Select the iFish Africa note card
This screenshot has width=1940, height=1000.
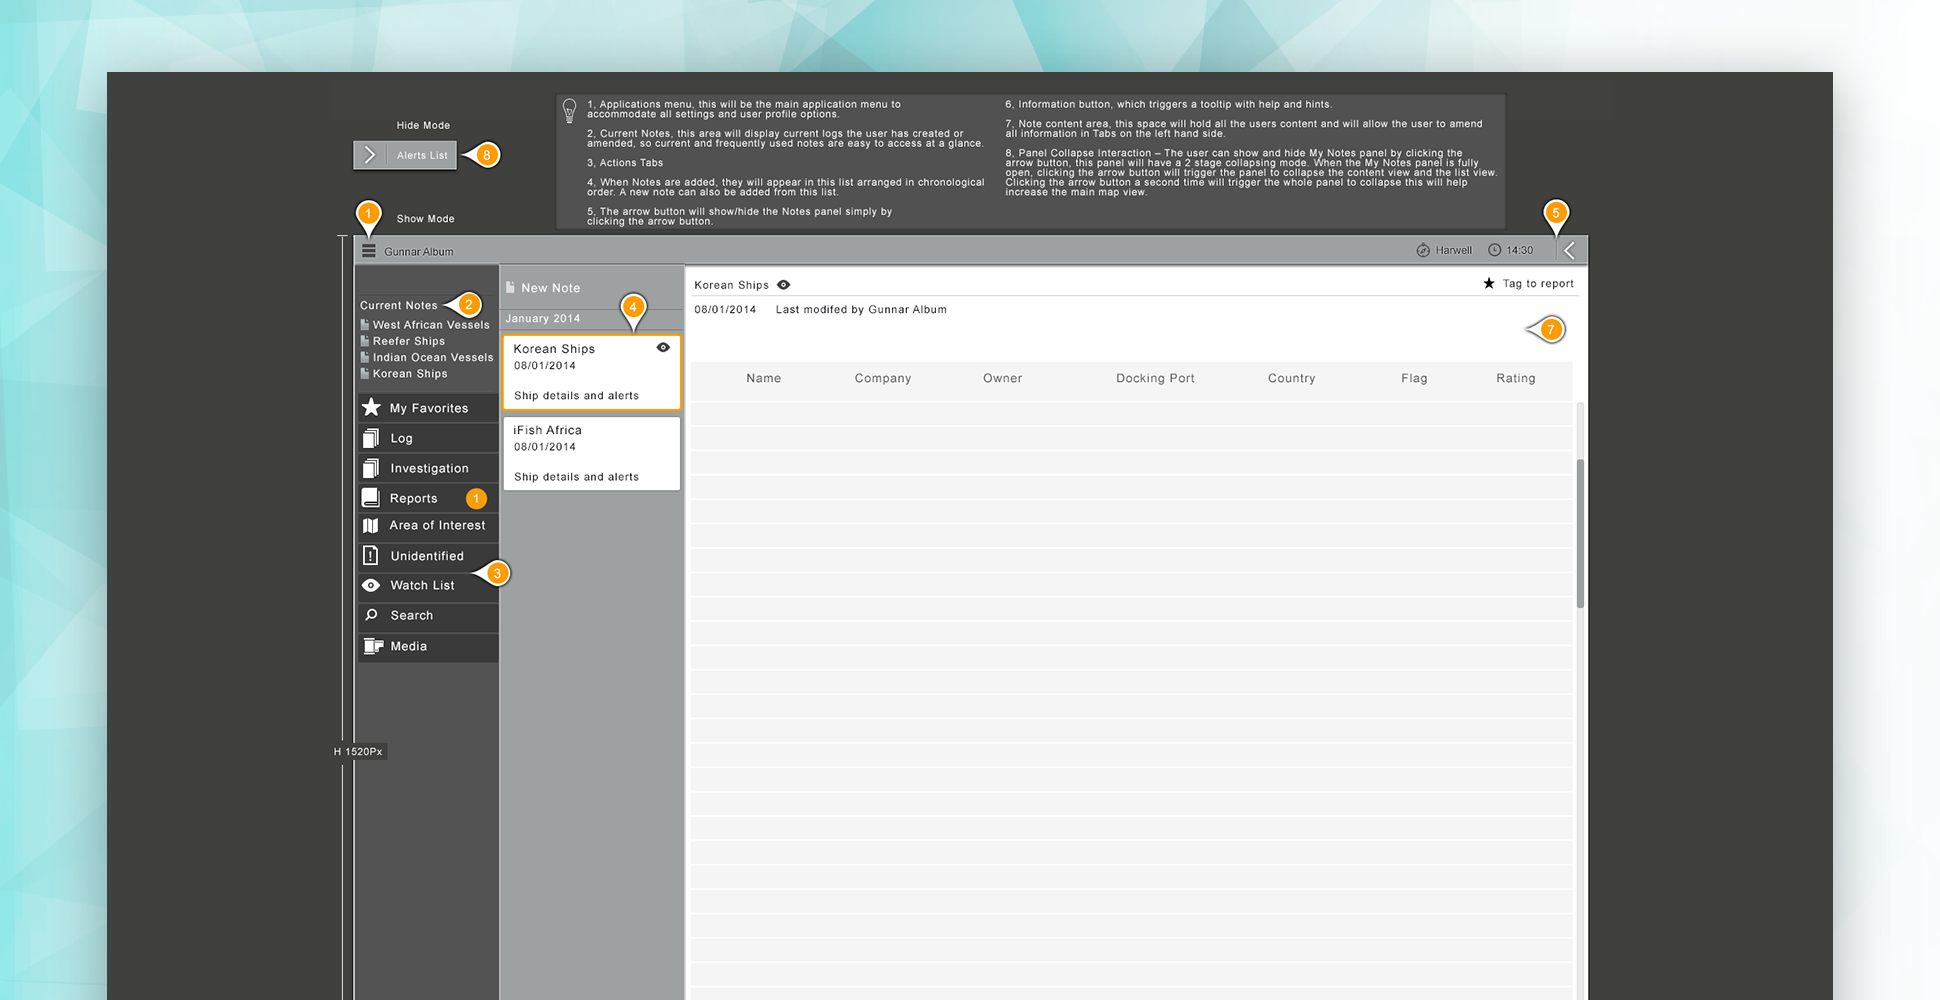(591, 453)
